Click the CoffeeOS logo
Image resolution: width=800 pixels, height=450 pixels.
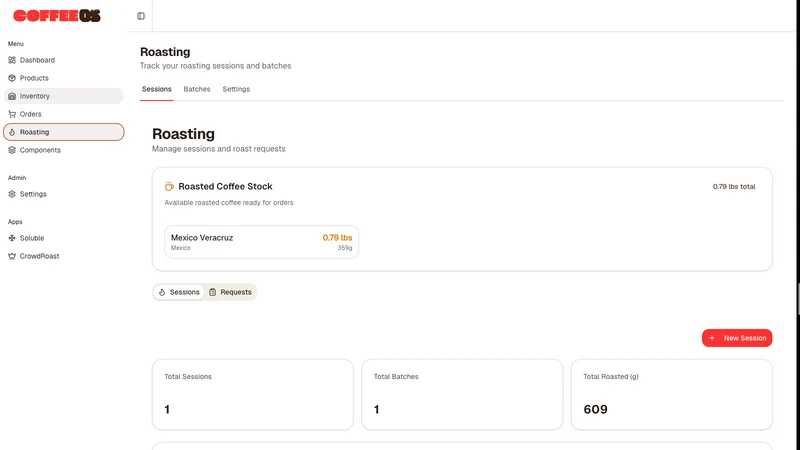(57, 16)
